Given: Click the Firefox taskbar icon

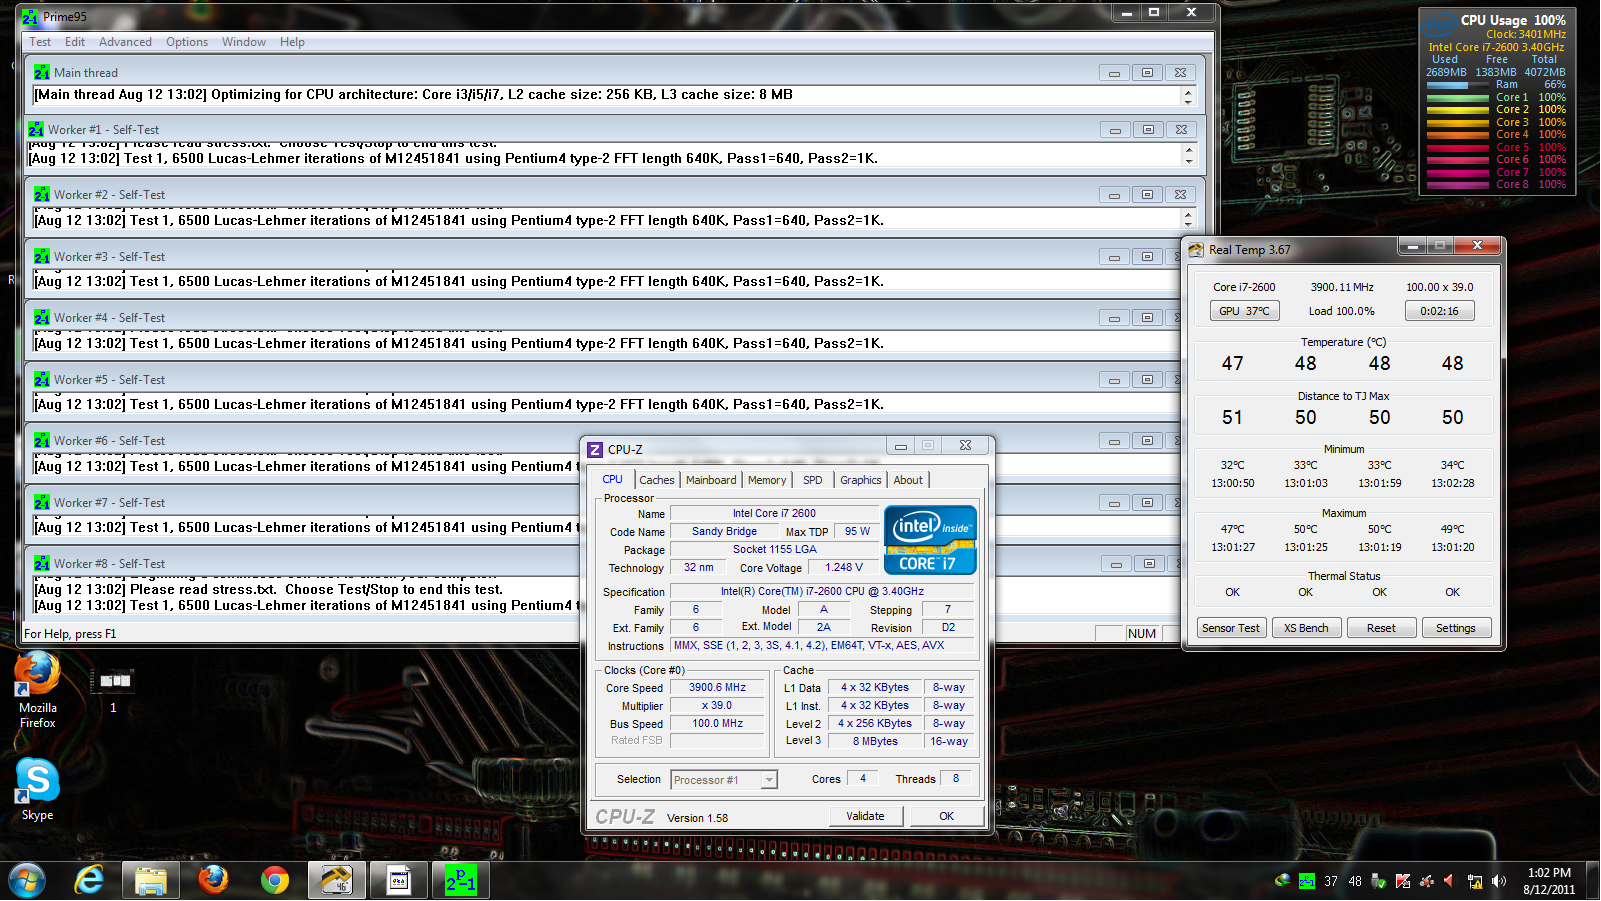Looking at the screenshot, I should tap(213, 881).
